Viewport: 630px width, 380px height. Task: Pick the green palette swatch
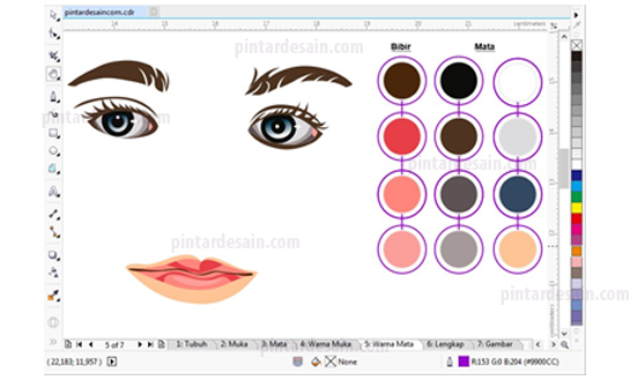click(x=577, y=197)
